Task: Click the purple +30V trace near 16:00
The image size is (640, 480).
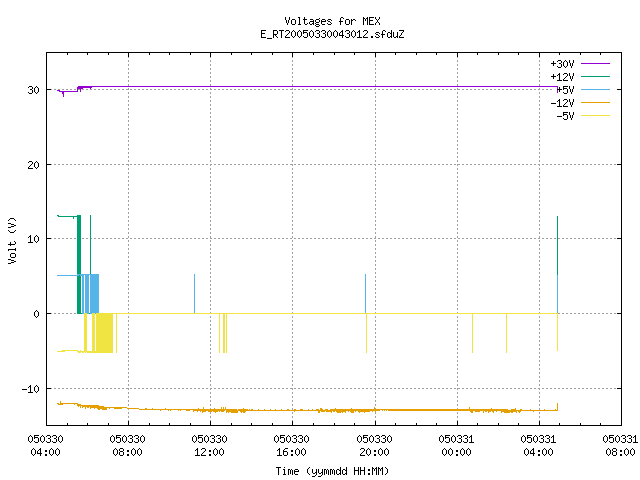Action: (292, 87)
